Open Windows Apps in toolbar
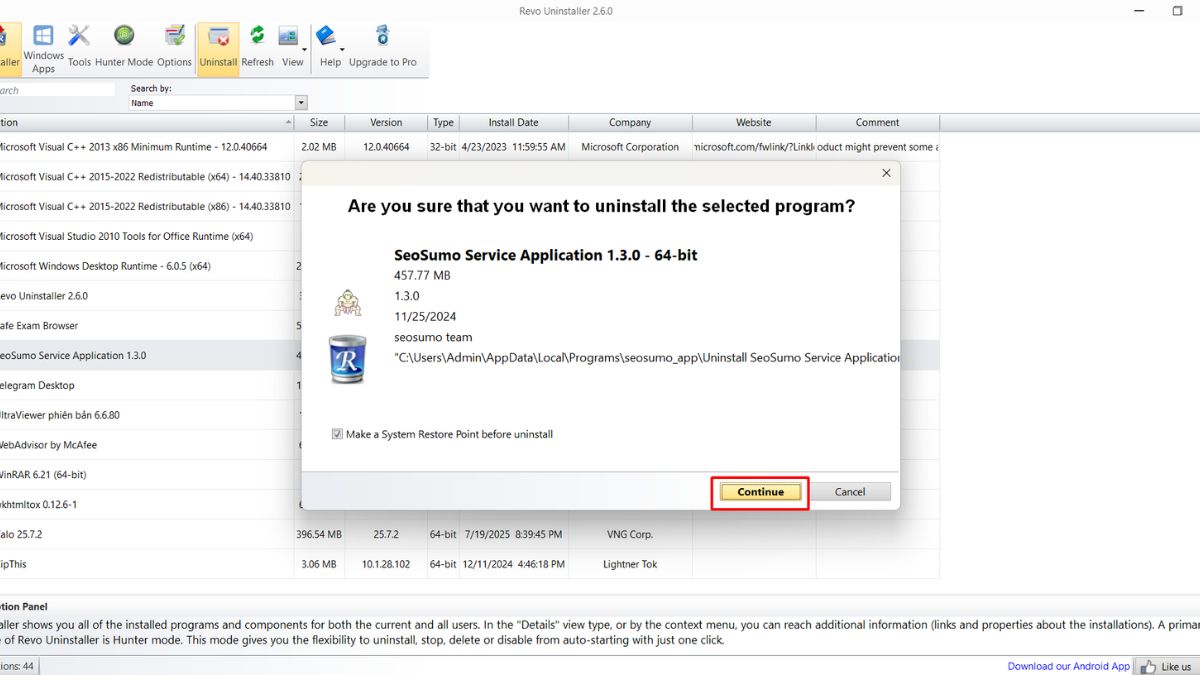 point(43,48)
